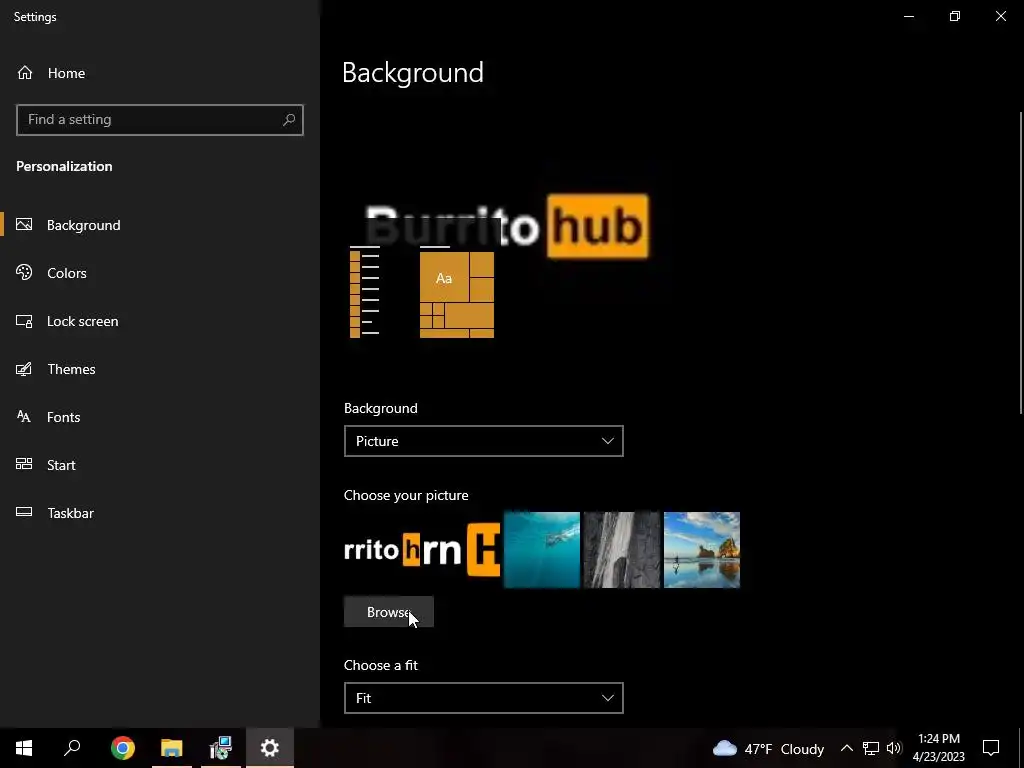1024x768 pixels.
Task: Click the Taskbar icon in sidebar
Action: [24, 512]
